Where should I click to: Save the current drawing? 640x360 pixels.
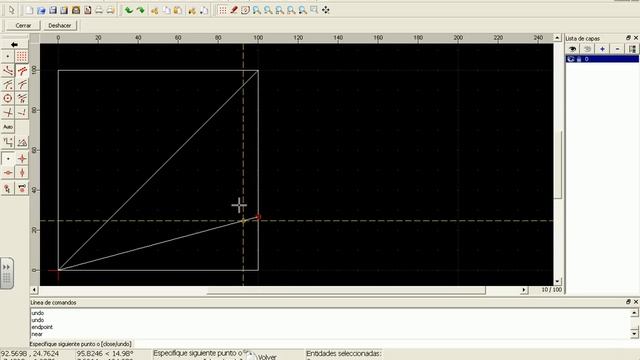coord(53,10)
